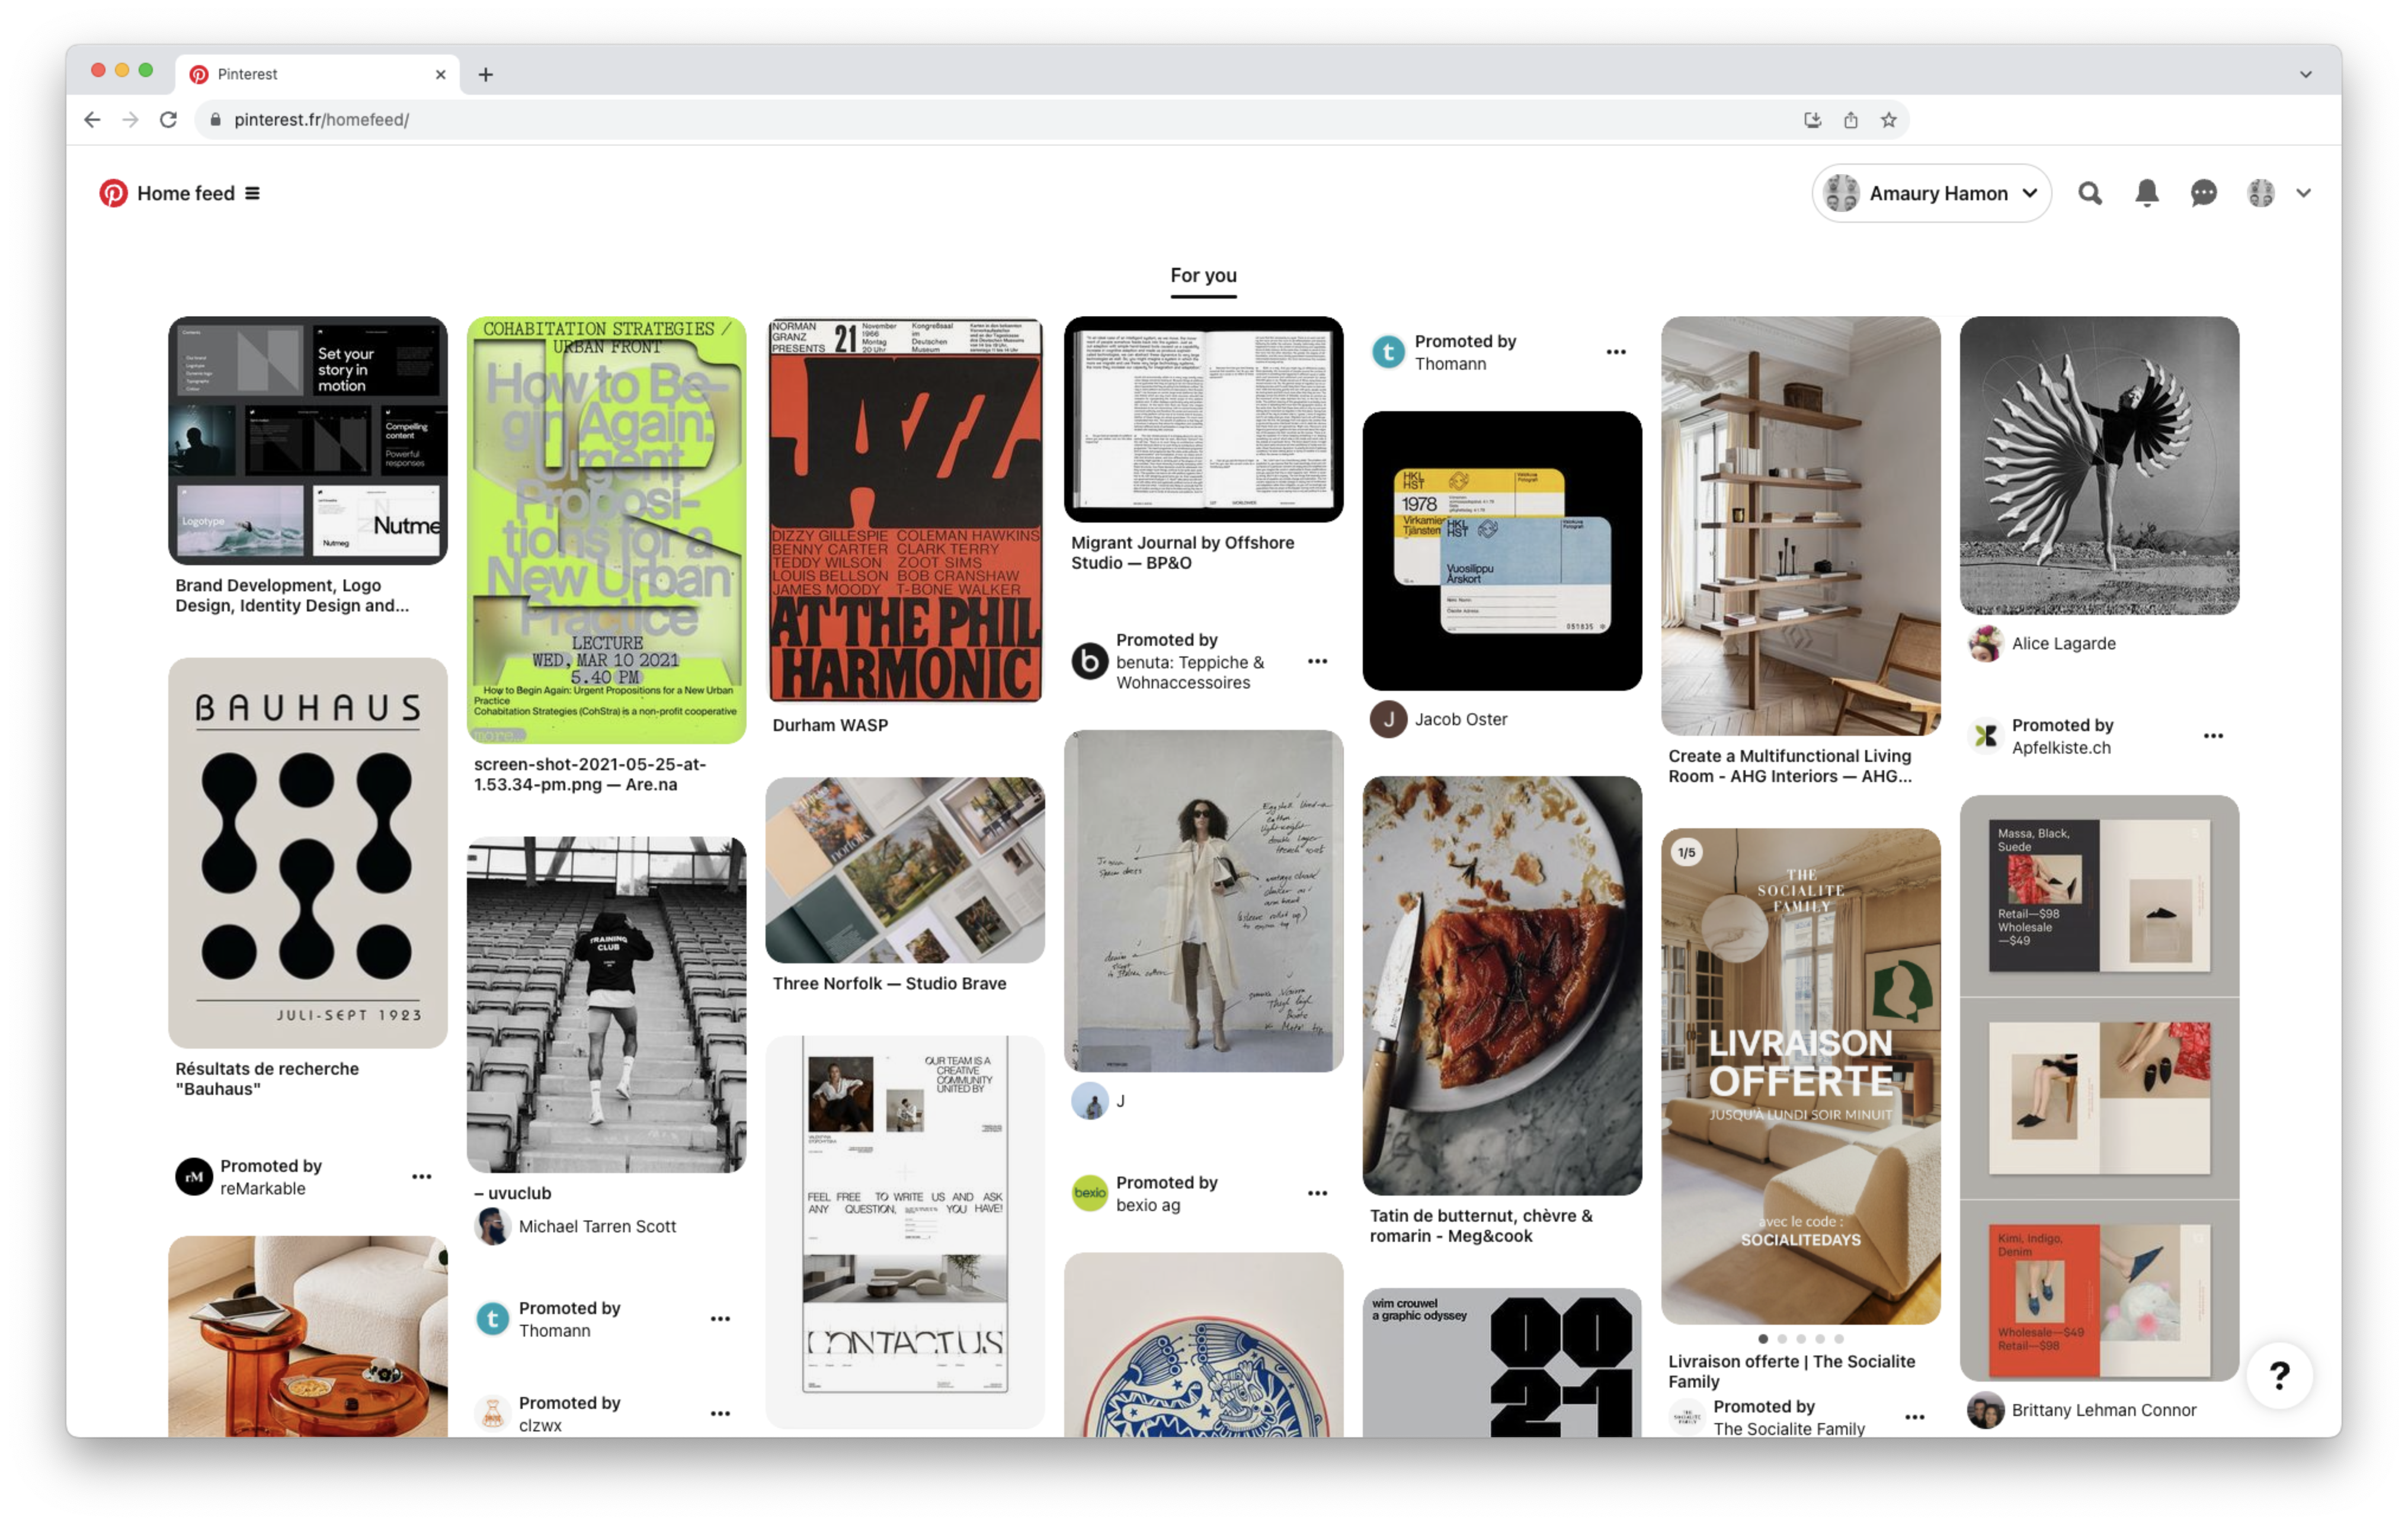Click the install app icon in the address bar
The height and width of the screenshot is (1525, 2408).
(x=1812, y=120)
